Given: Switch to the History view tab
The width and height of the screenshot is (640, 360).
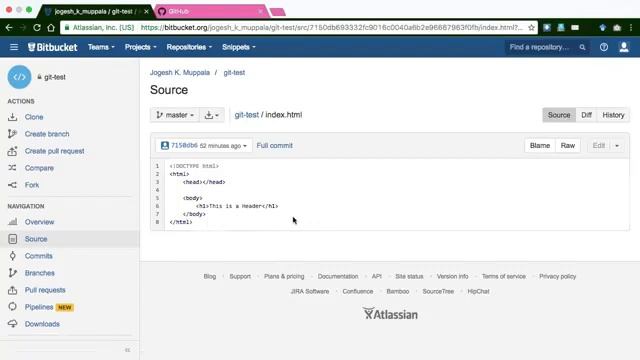Looking at the screenshot, I should (x=613, y=115).
